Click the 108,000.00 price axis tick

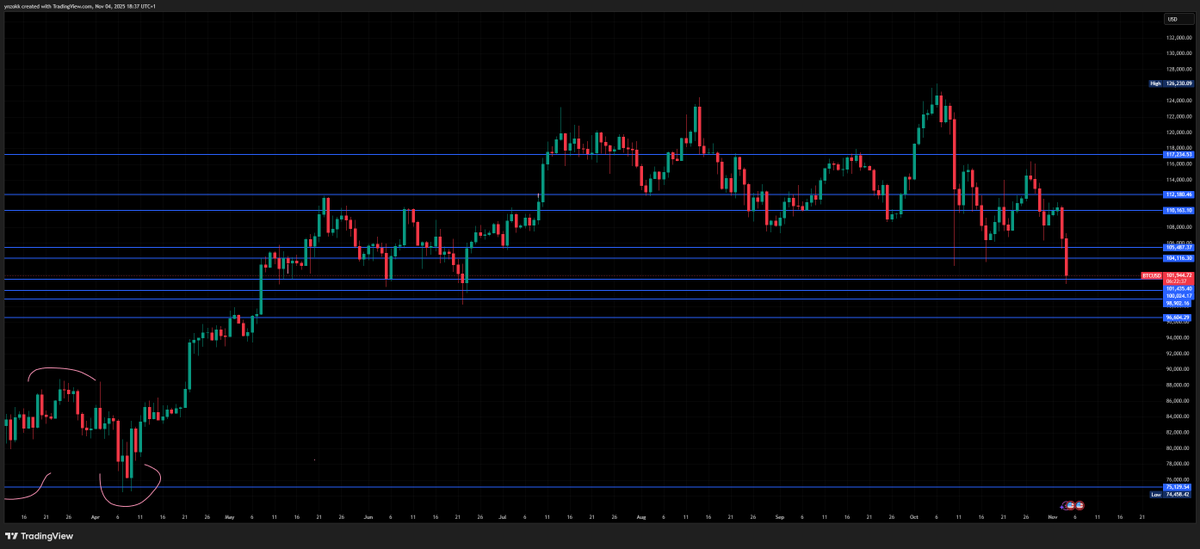1179,226
